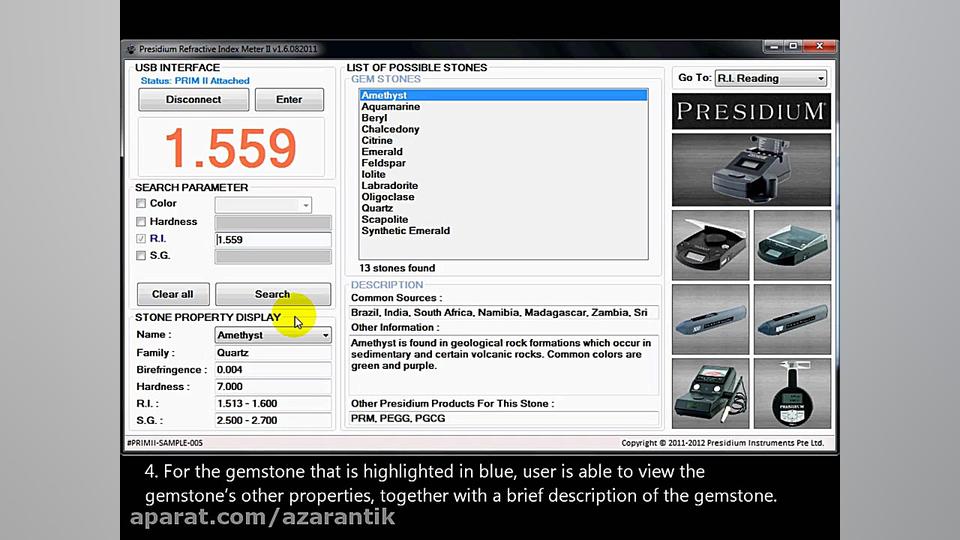Click the right pen tester thumbnail in the middle row

pos(792,320)
